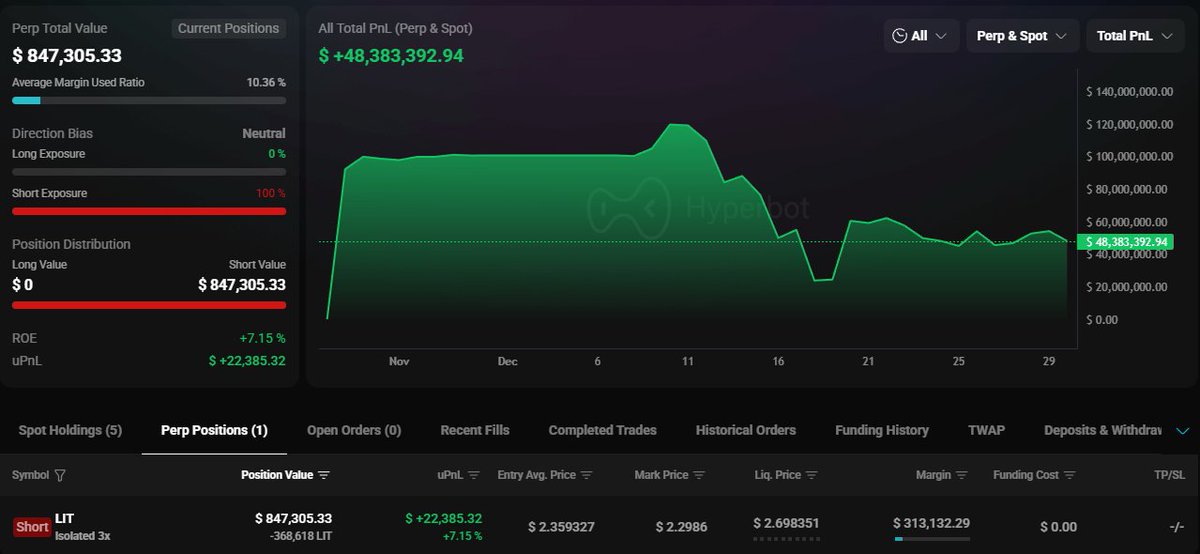Viewport: 1200px width, 554px height.
Task: Click the green current PnL chart label
Action: coord(1124,242)
